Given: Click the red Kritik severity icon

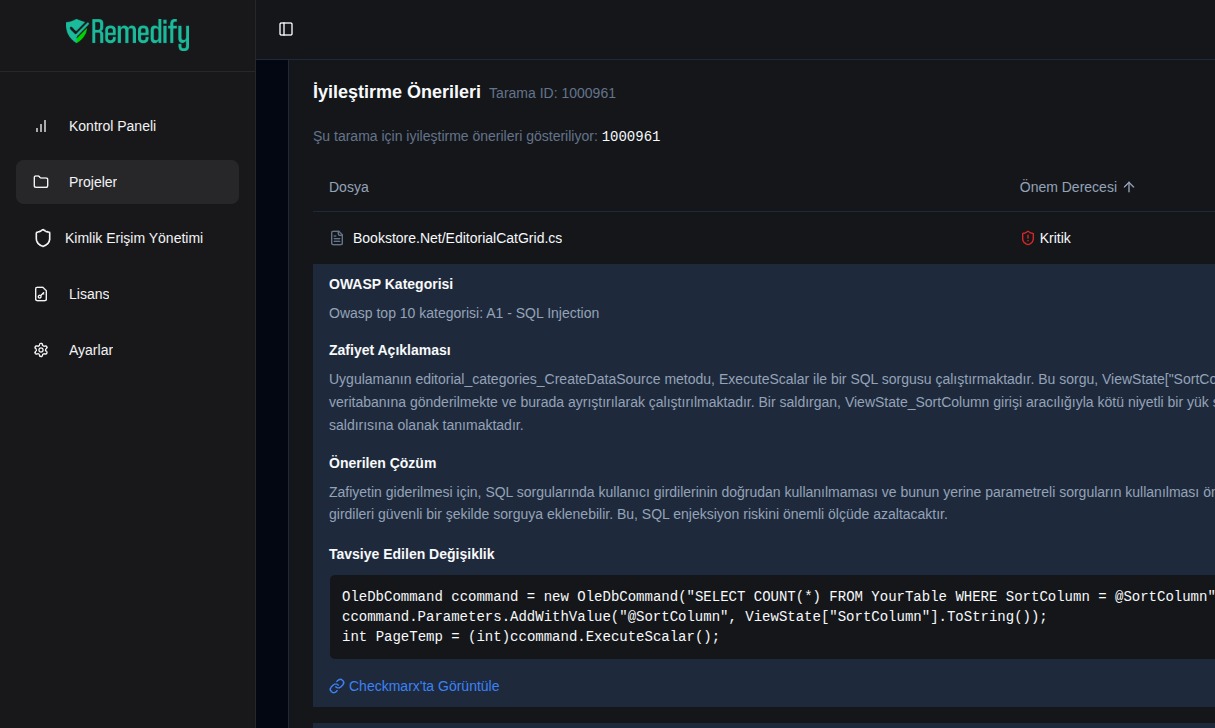Looking at the screenshot, I should point(1027,238).
